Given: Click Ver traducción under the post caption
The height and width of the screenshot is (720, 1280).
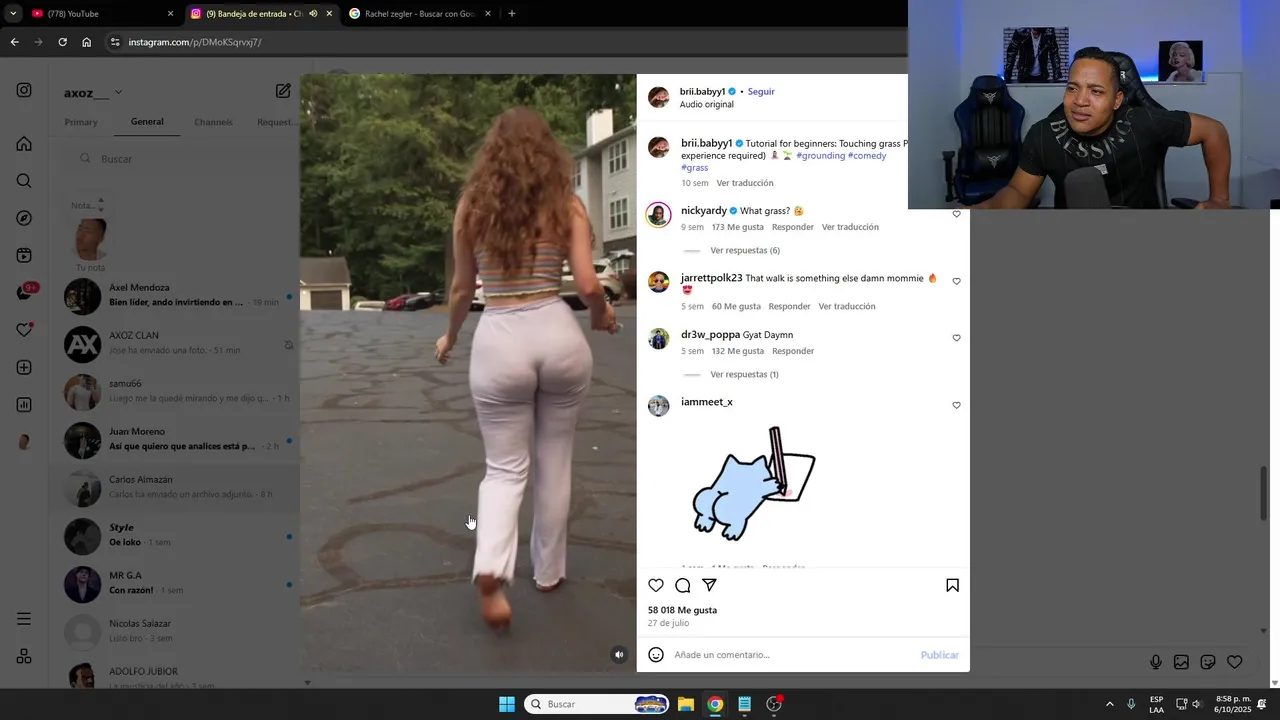Looking at the screenshot, I should click(745, 183).
